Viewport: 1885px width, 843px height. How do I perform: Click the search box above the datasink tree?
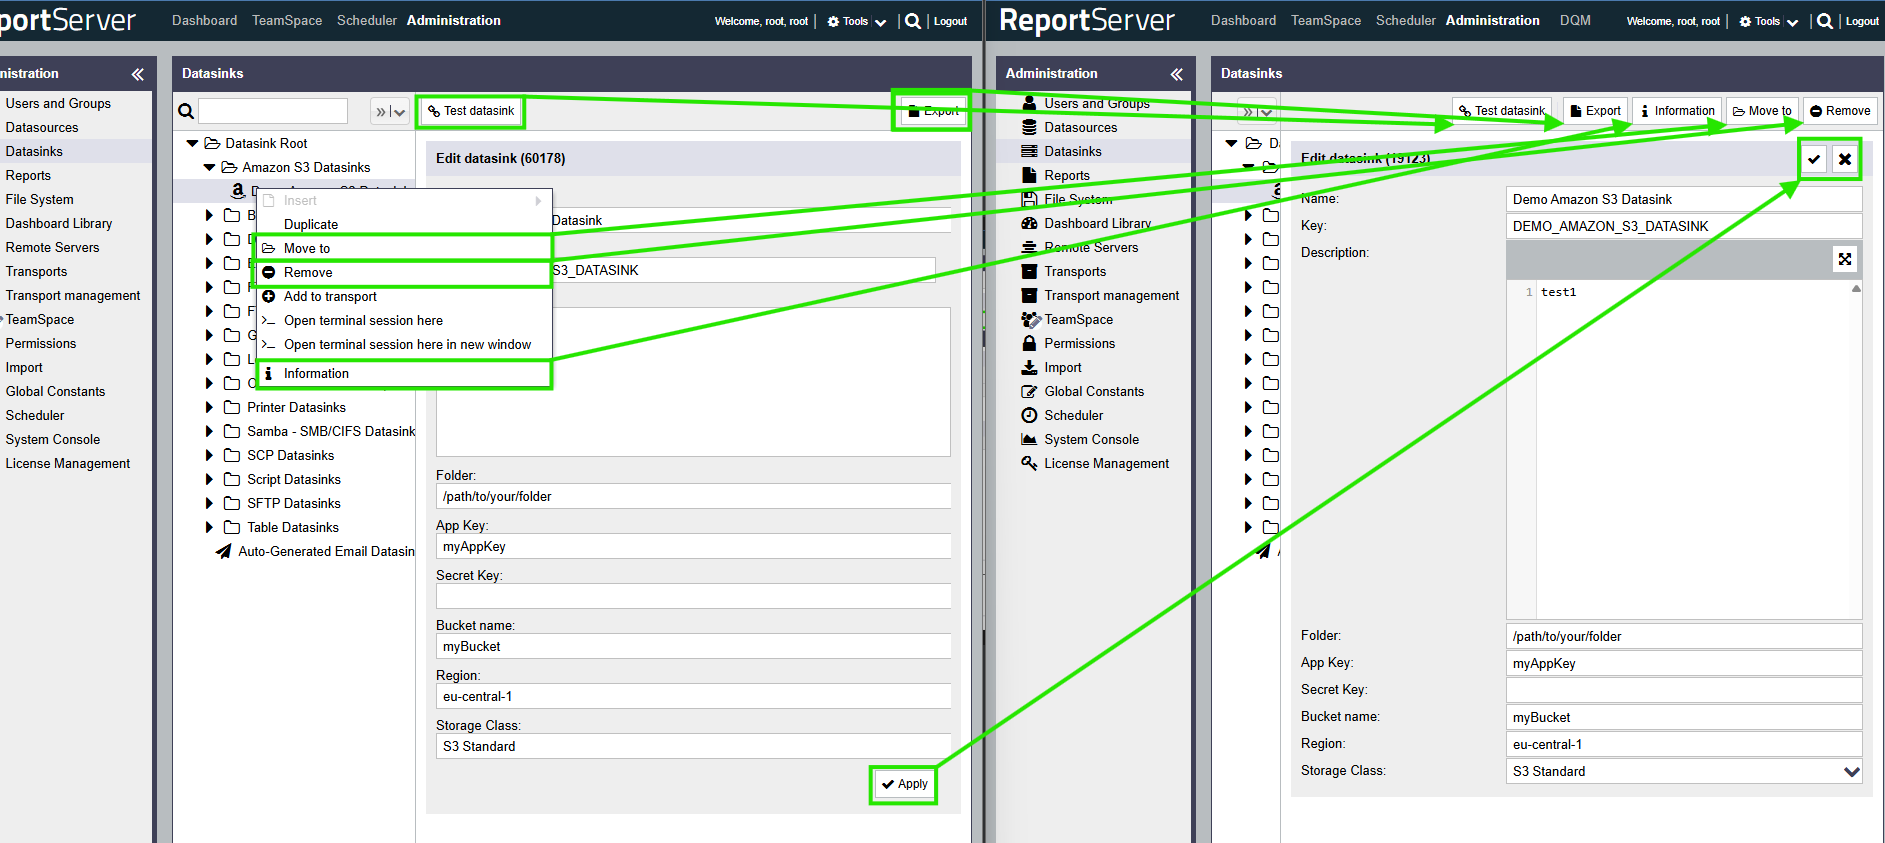point(273,111)
